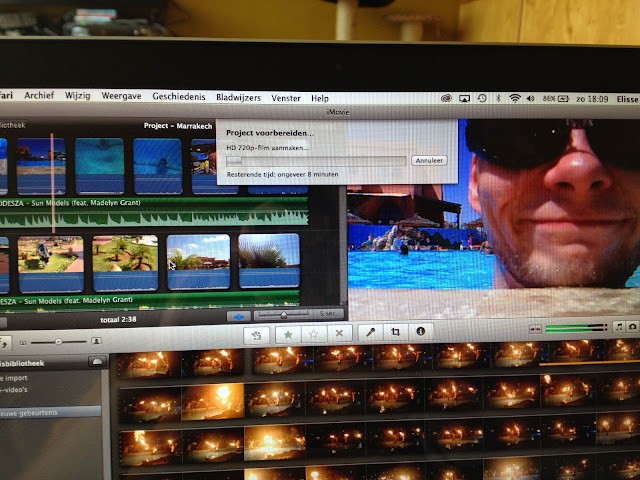Select the underwater pool clip thumbnail
The width and height of the screenshot is (640, 480).
[100, 166]
